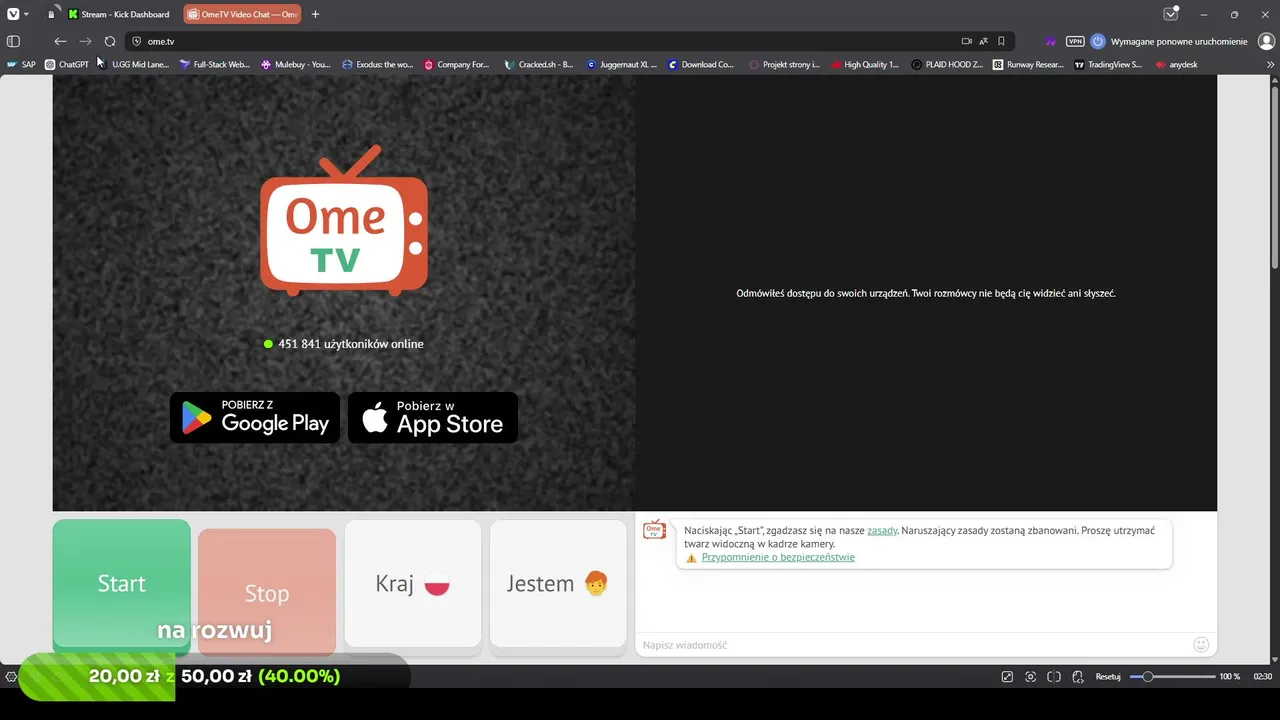Open the Projekt strony bookmark
Screen dimensions: 1280x720
pos(784,64)
